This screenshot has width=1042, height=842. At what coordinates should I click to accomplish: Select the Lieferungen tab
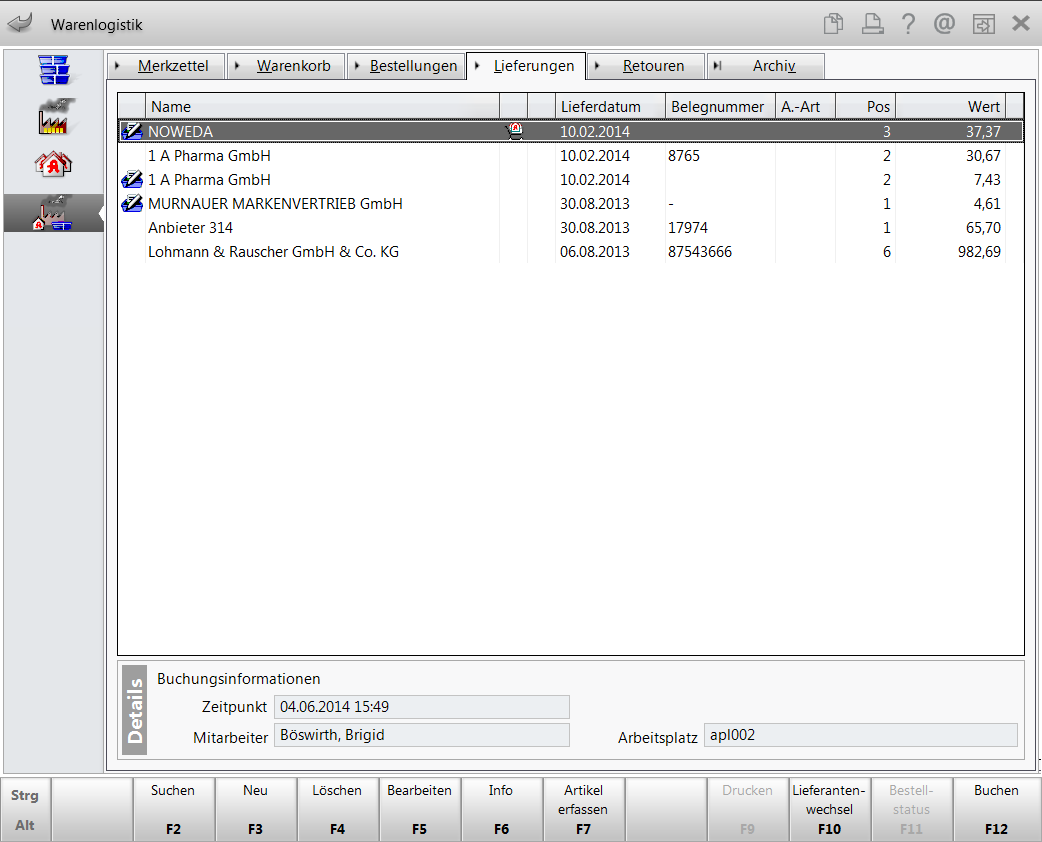526,66
